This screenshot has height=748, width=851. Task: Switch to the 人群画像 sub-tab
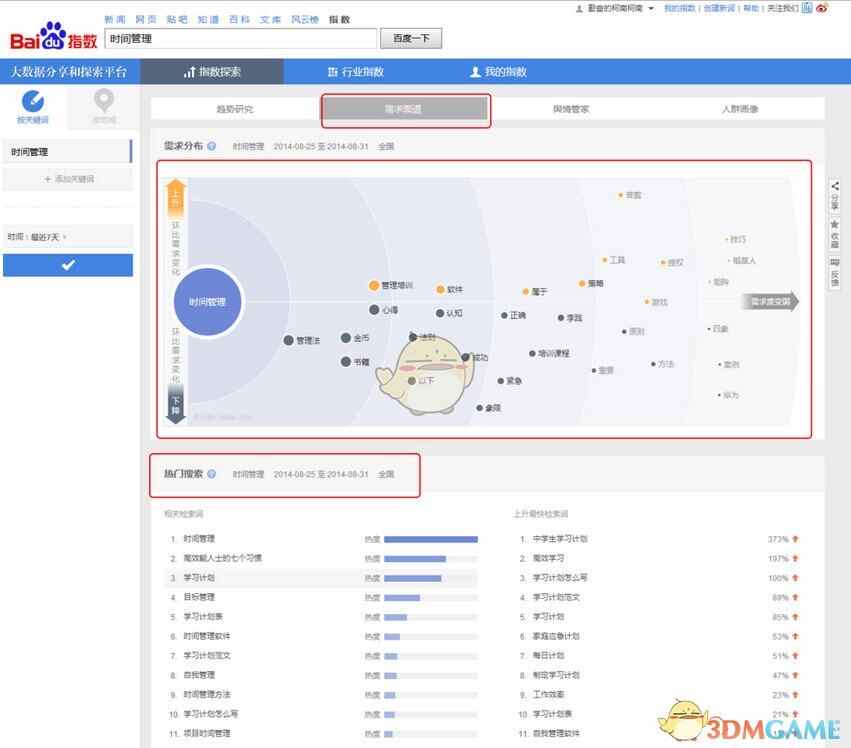(x=740, y=109)
